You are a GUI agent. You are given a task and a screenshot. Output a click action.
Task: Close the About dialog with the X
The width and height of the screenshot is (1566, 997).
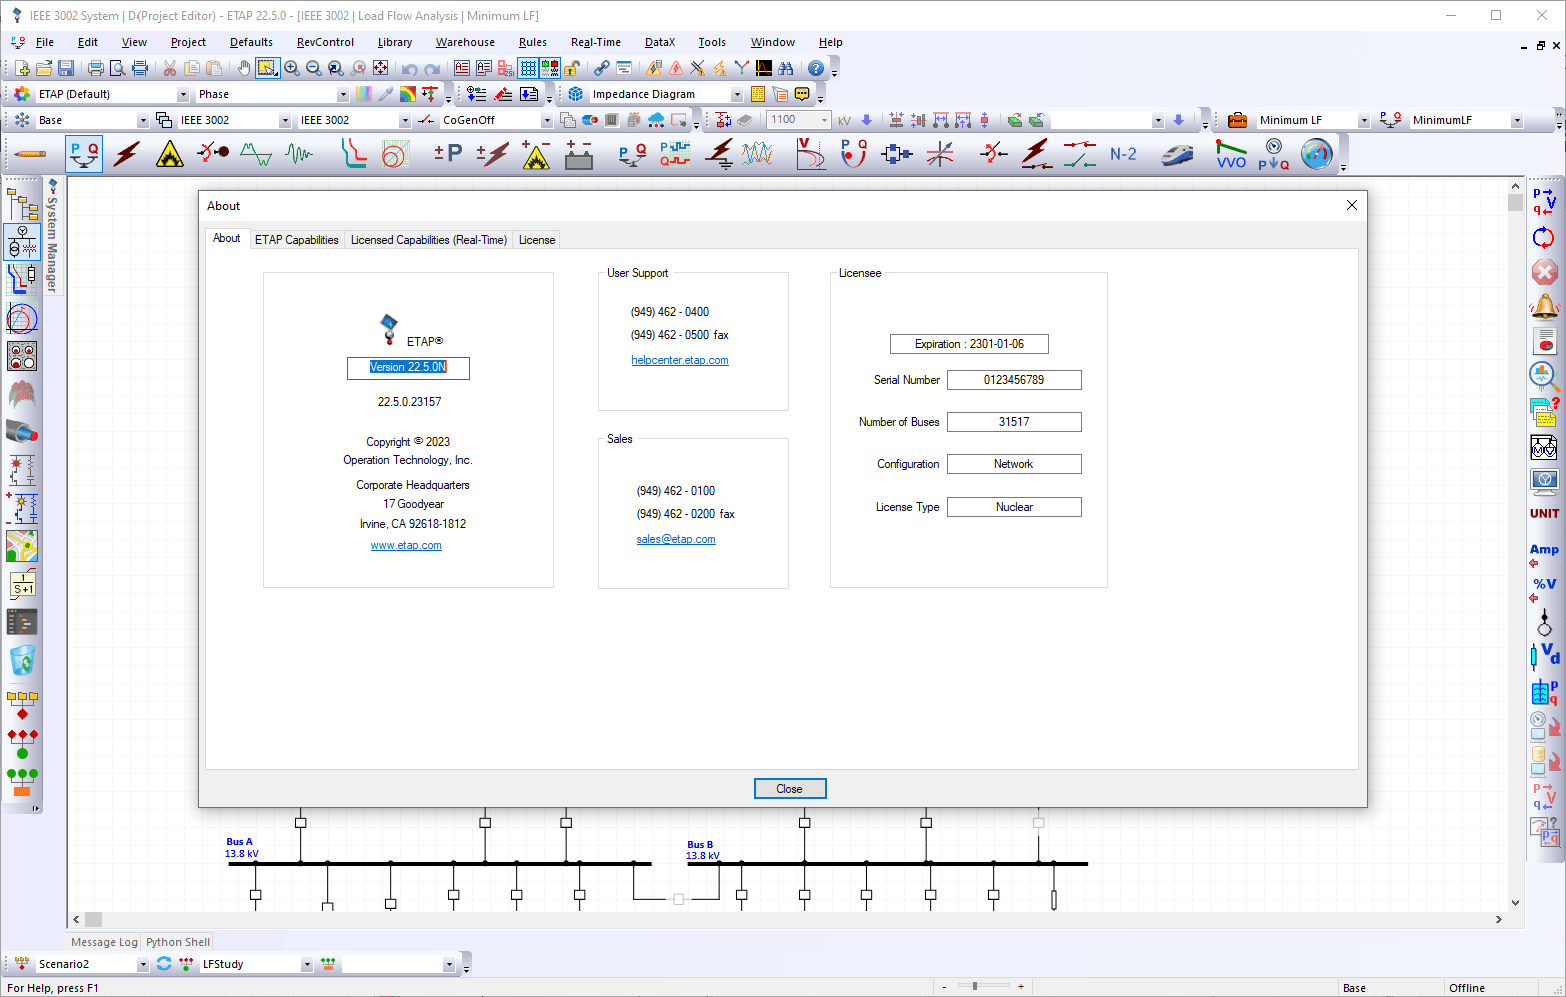[x=1352, y=205]
